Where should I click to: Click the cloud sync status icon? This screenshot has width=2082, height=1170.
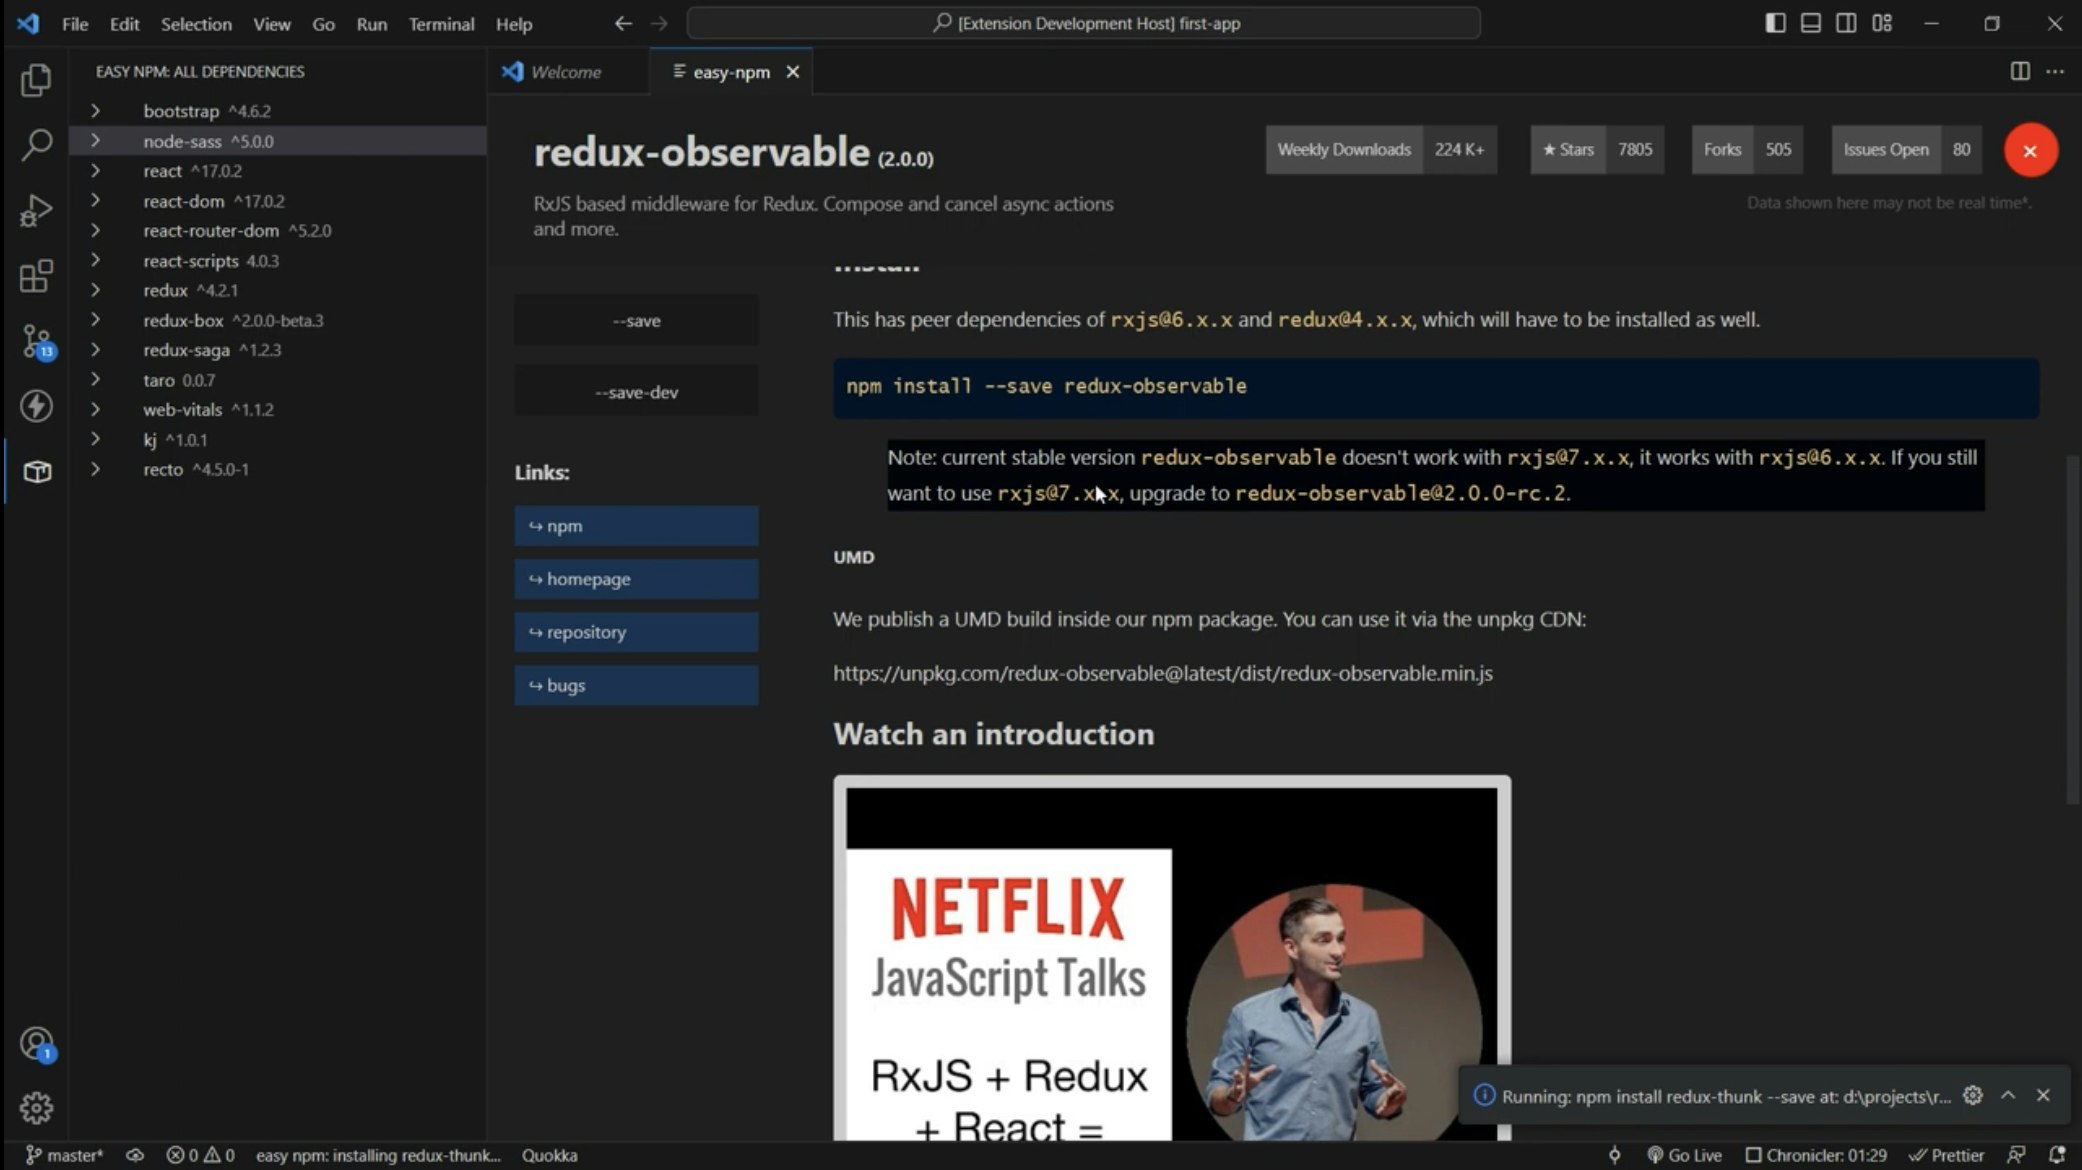pyautogui.click(x=134, y=1155)
